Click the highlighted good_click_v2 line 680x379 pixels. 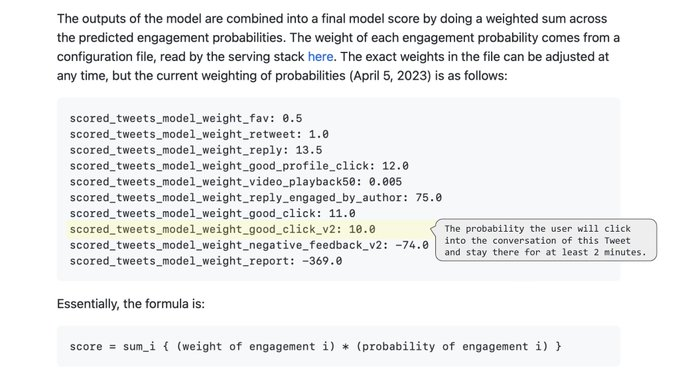click(222, 229)
